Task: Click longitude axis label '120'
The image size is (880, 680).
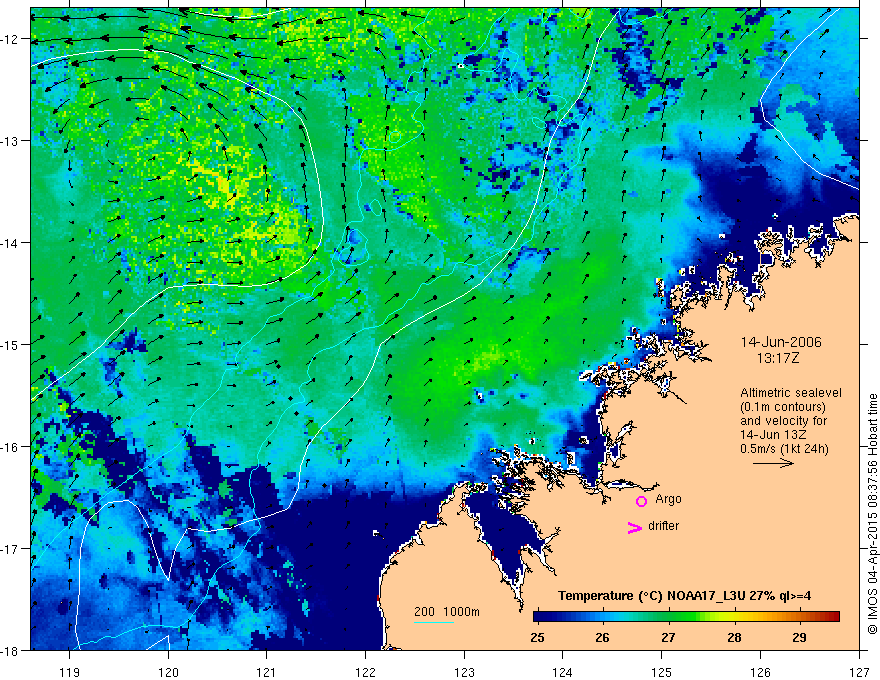Action: pos(168,672)
